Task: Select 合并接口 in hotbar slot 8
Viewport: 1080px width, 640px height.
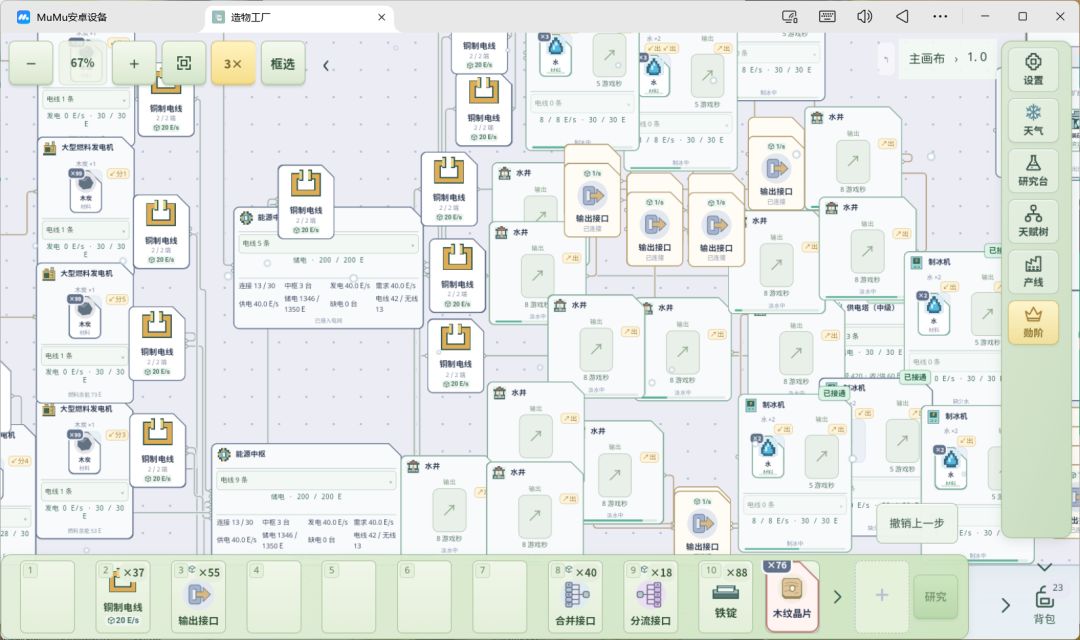Action: (575, 596)
